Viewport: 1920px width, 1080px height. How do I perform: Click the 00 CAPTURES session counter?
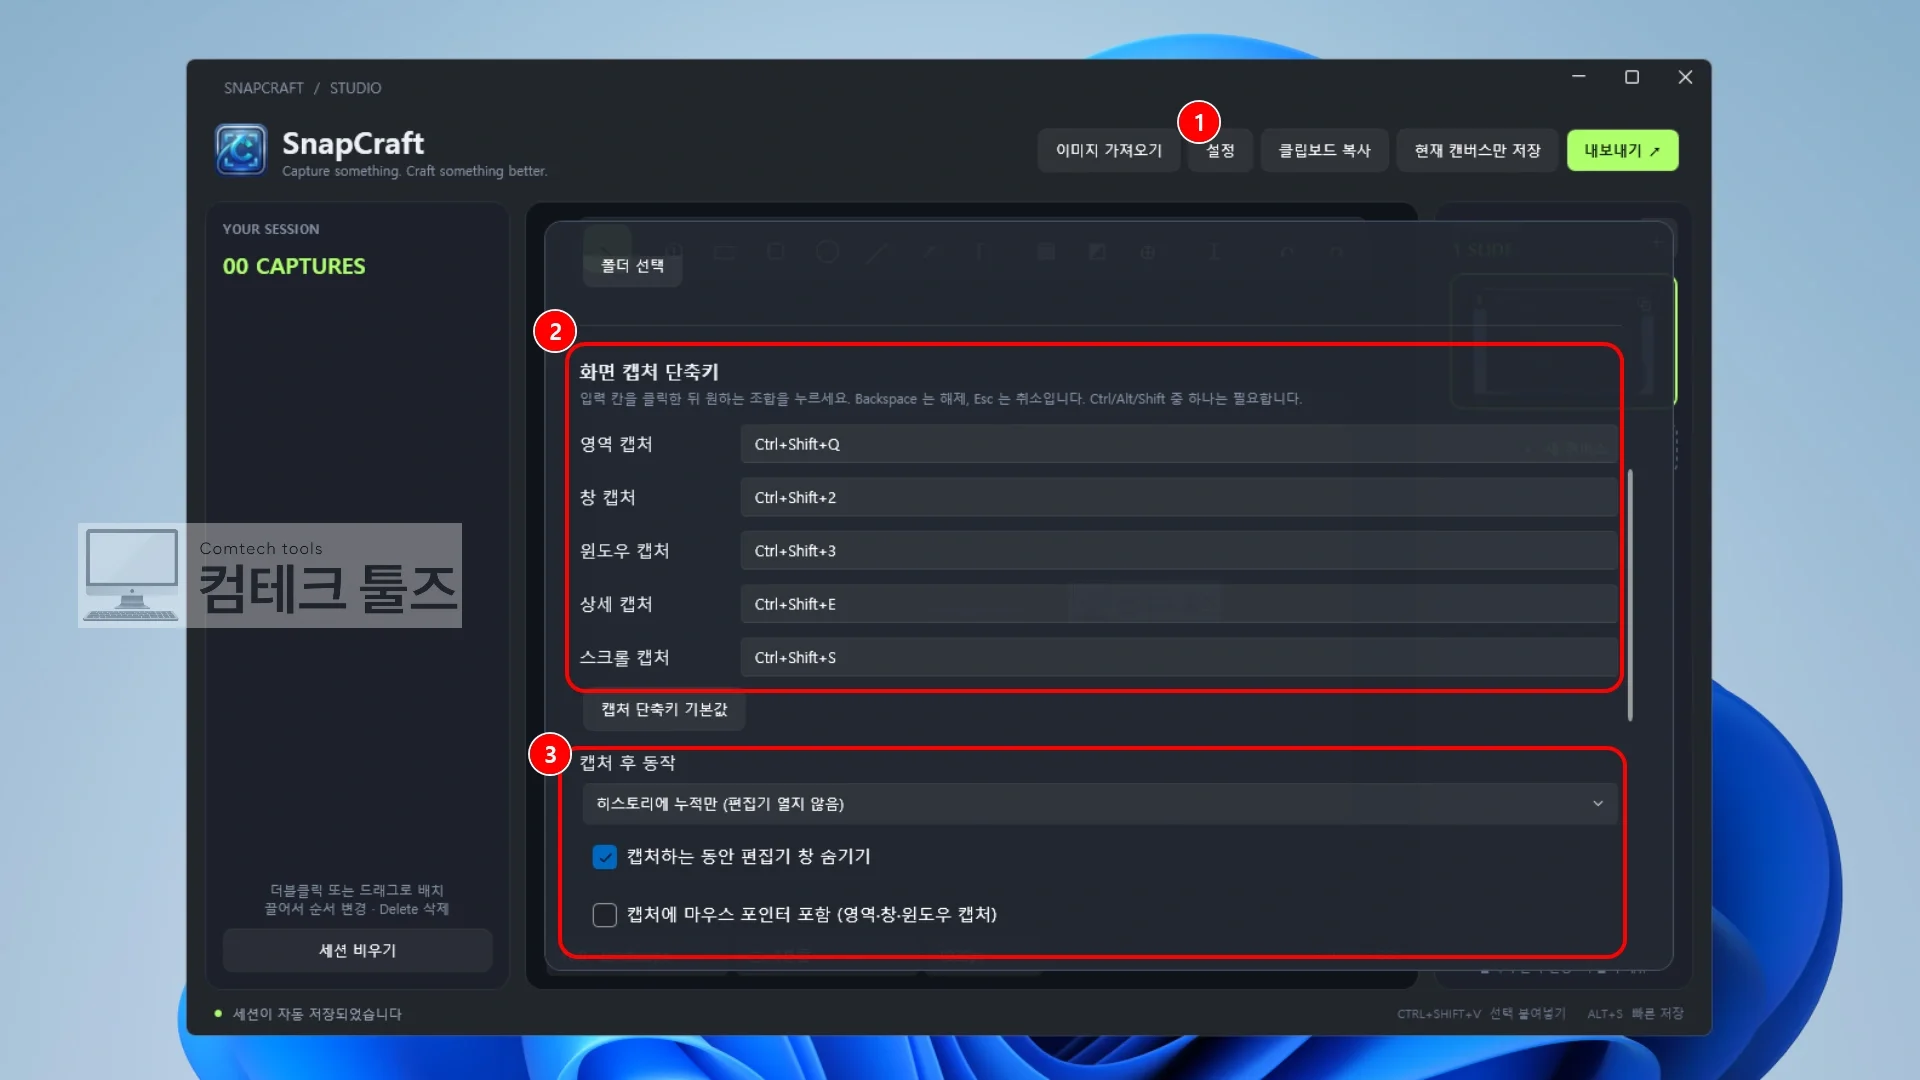pos(294,266)
